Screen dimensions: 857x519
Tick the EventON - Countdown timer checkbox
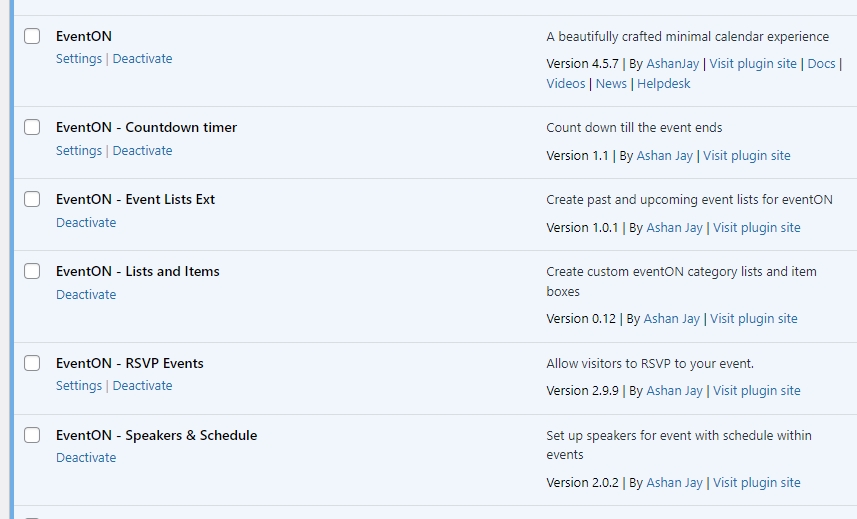[32, 127]
